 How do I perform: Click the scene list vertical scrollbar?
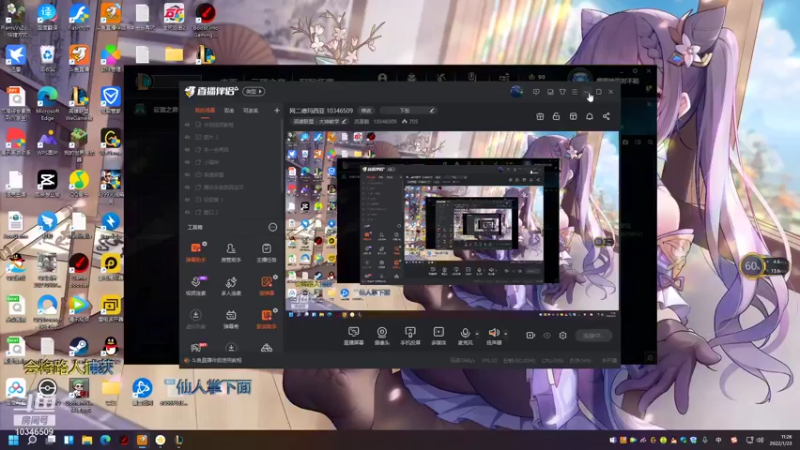[x=281, y=156]
